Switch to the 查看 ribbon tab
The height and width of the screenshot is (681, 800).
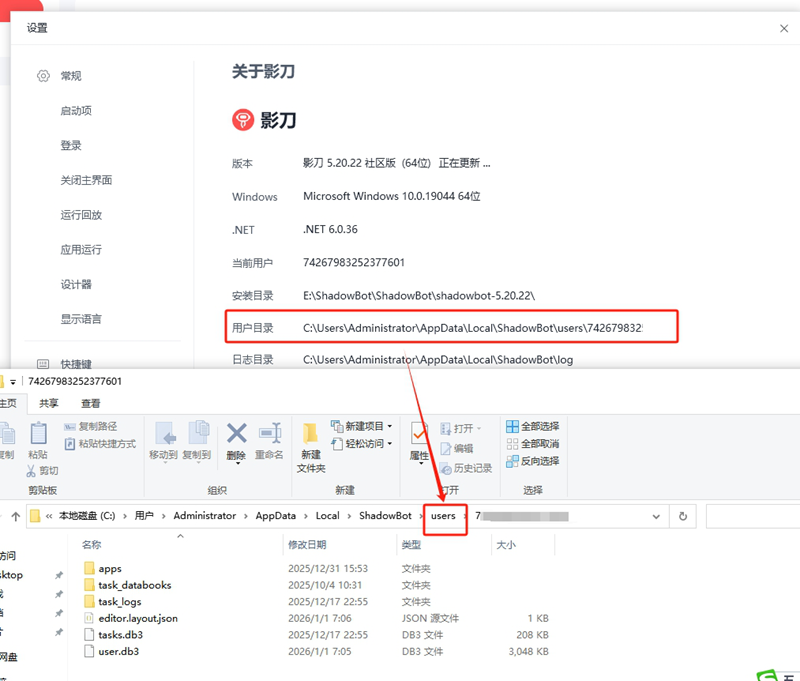pos(91,403)
